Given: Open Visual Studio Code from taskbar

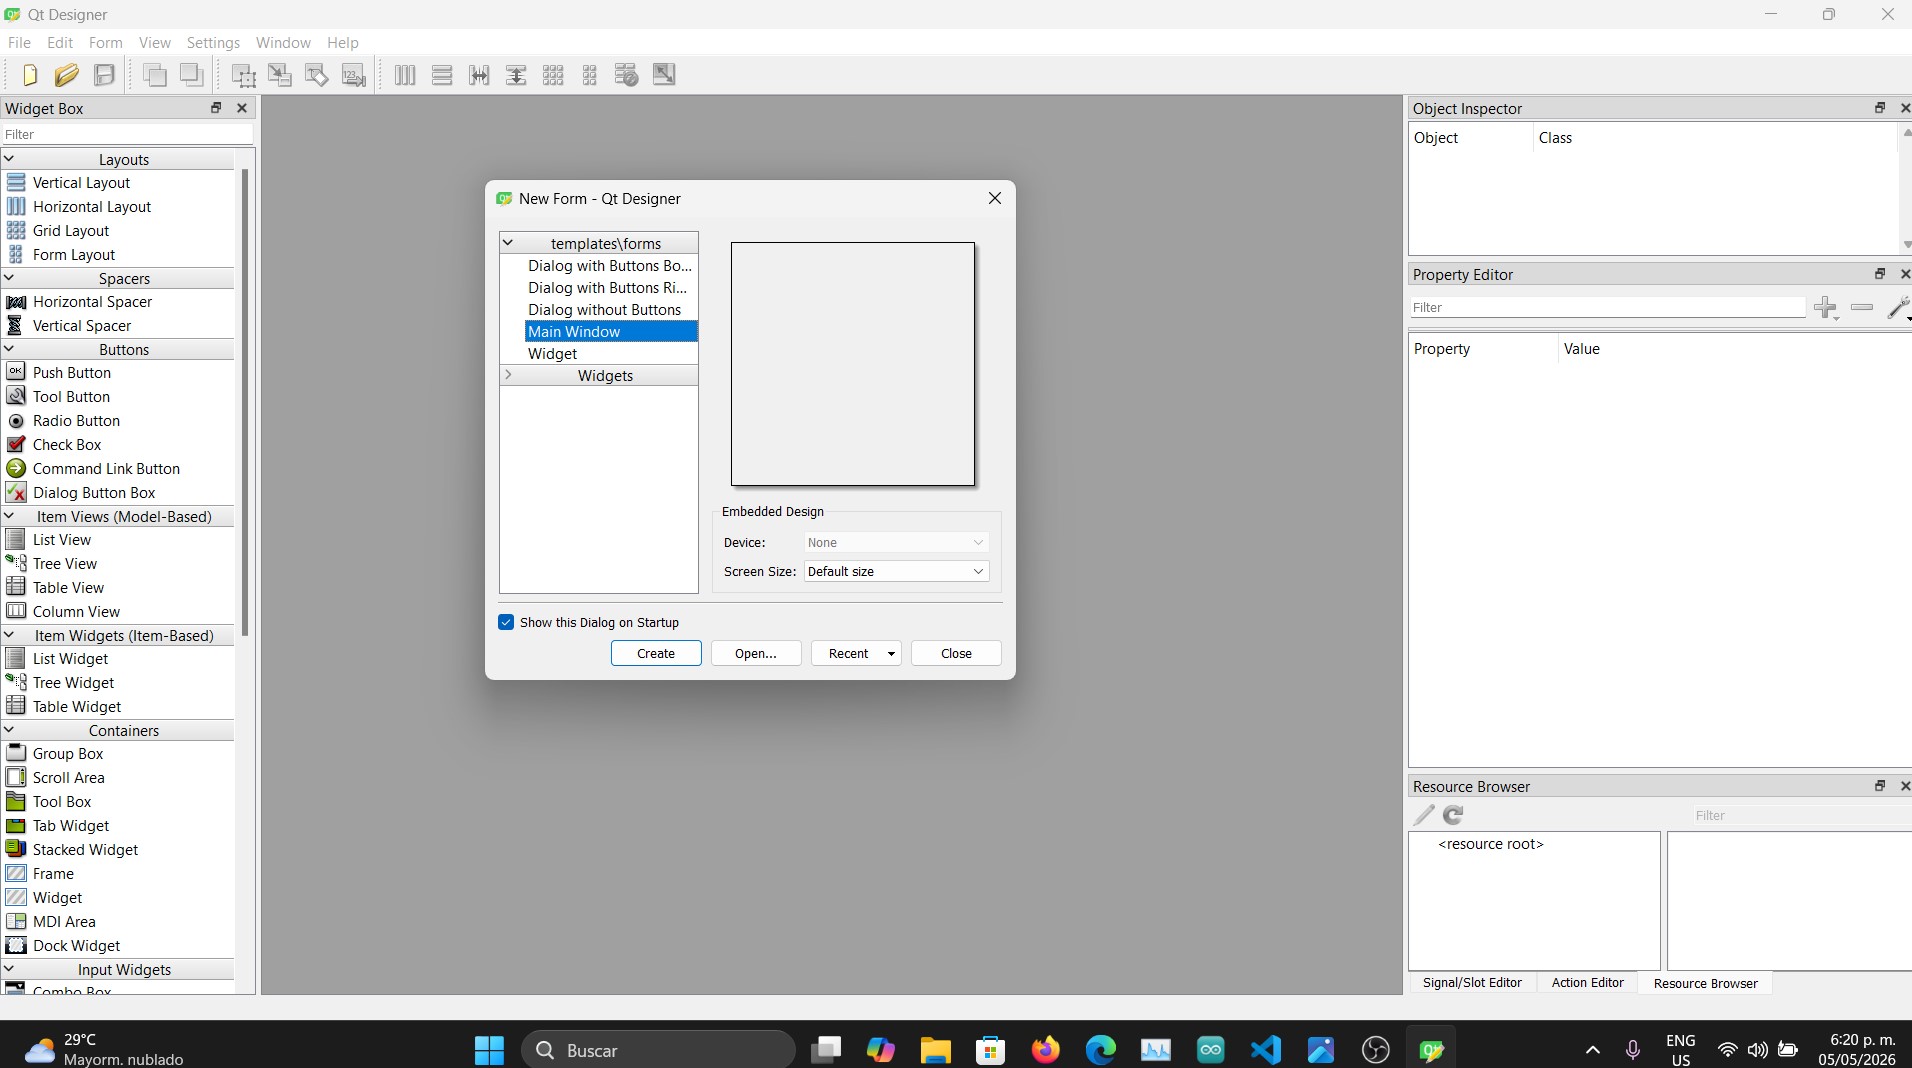Looking at the screenshot, I should click(1266, 1050).
